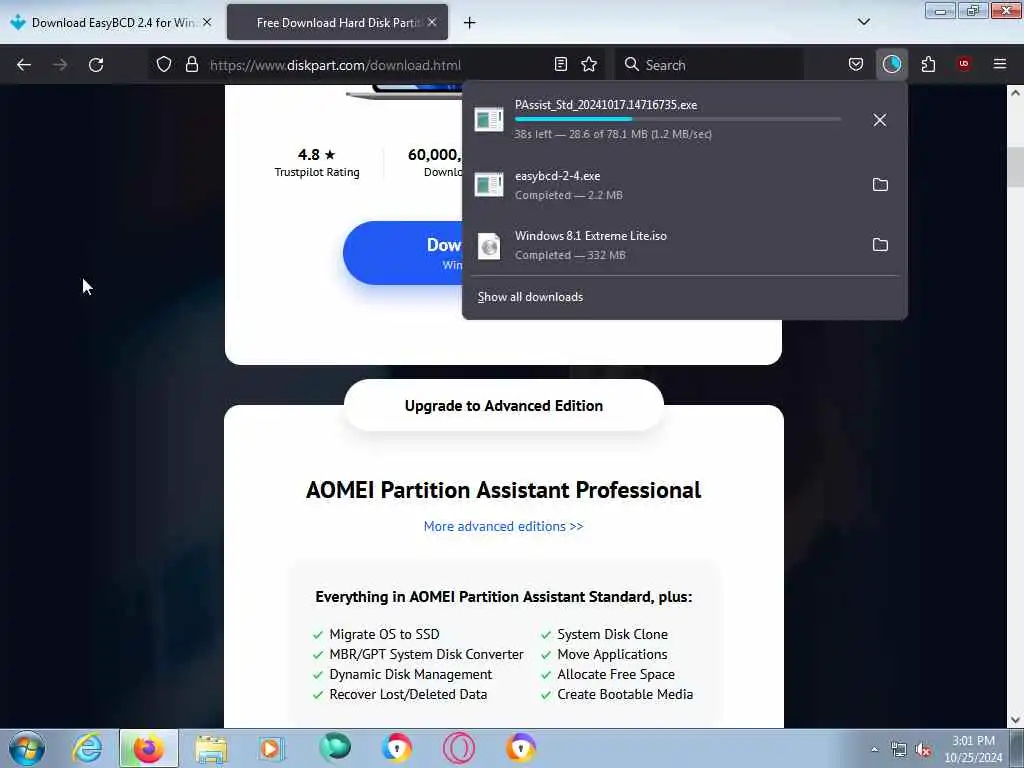Click the network tray icon
This screenshot has height=768, width=1024.
click(899, 750)
